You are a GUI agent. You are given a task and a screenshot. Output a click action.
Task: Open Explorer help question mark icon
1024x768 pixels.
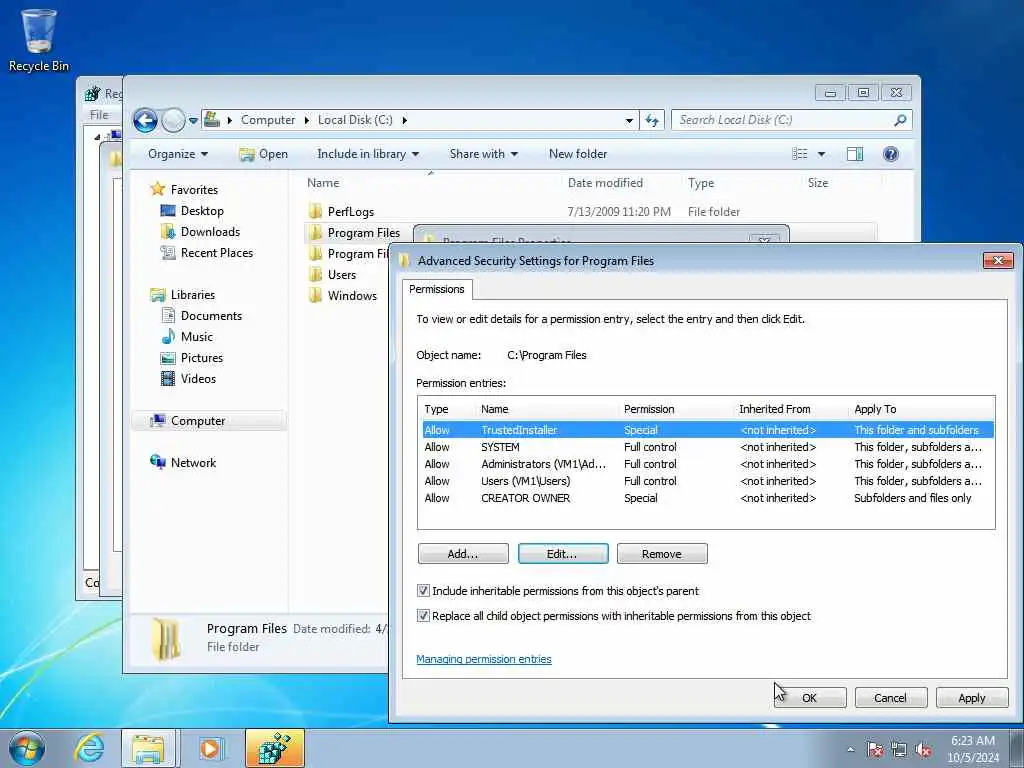[x=890, y=154]
